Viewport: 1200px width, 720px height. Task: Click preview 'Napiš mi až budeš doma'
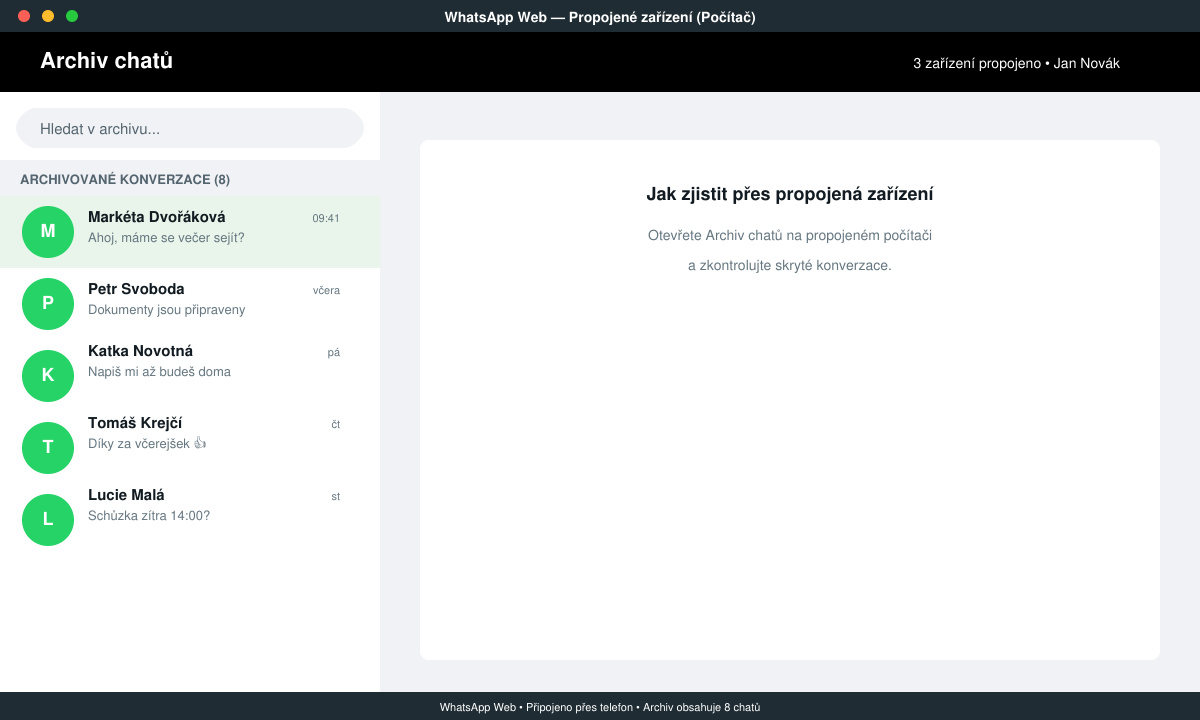159,372
